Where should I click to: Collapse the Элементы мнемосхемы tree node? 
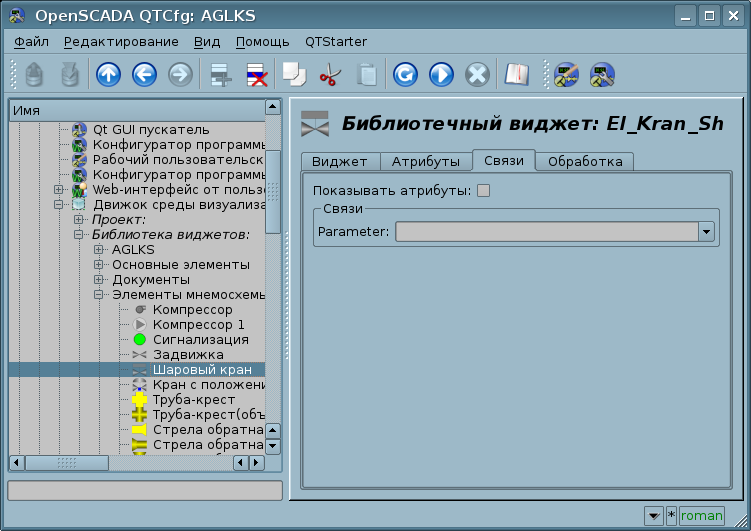coord(99,295)
